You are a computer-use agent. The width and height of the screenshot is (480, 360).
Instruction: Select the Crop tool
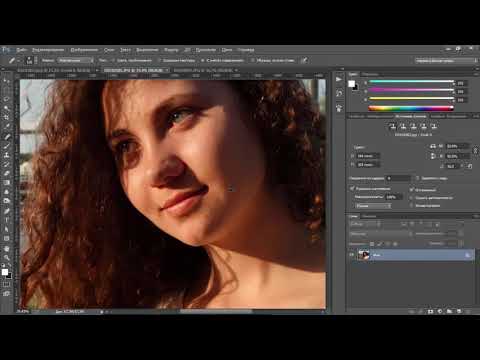click(x=6, y=118)
